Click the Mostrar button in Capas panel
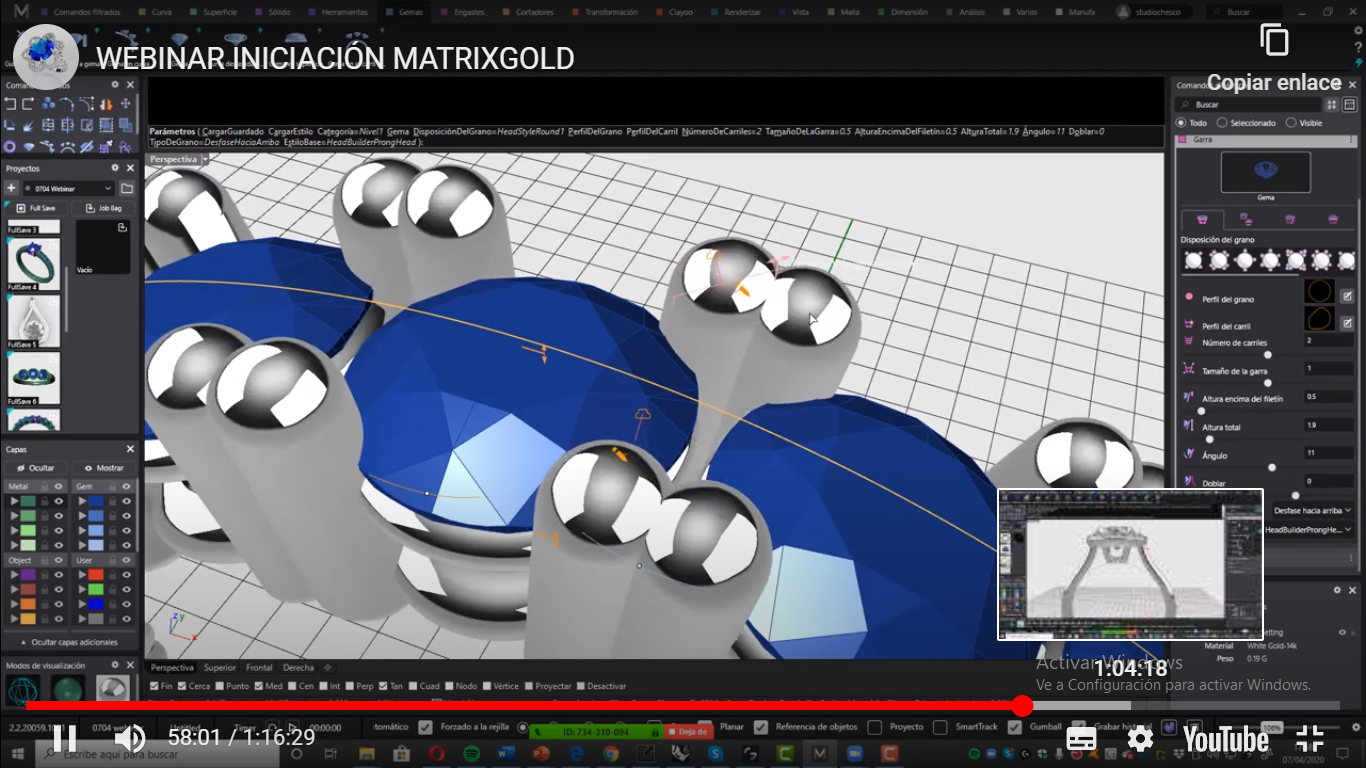Image resolution: width=1366 pixels, height=768 pixels. click(104, 467)
